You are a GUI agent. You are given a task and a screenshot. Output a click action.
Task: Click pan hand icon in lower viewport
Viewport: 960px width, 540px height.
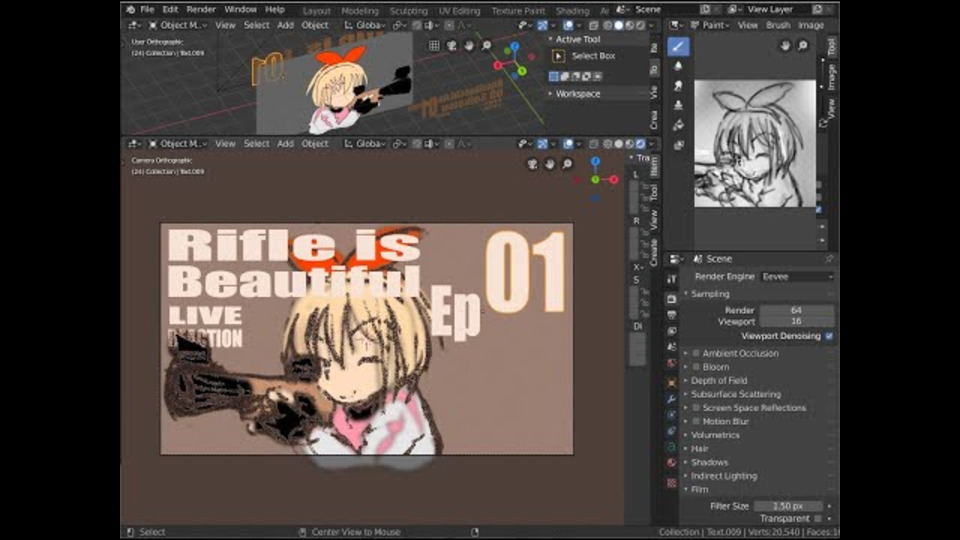click(x=550, y=164)
